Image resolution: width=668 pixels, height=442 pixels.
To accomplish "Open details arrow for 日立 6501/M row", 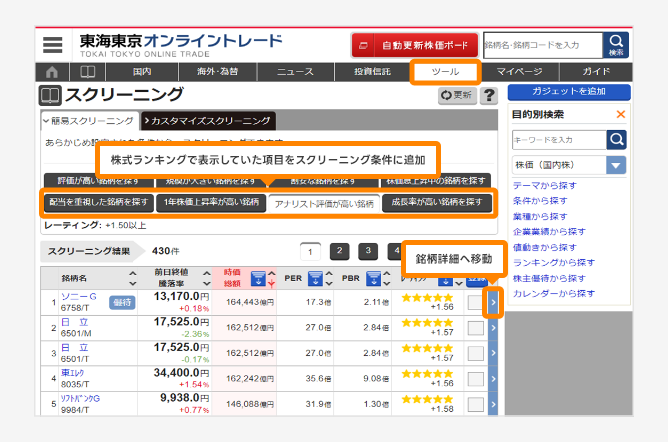I will click(493, 328).
